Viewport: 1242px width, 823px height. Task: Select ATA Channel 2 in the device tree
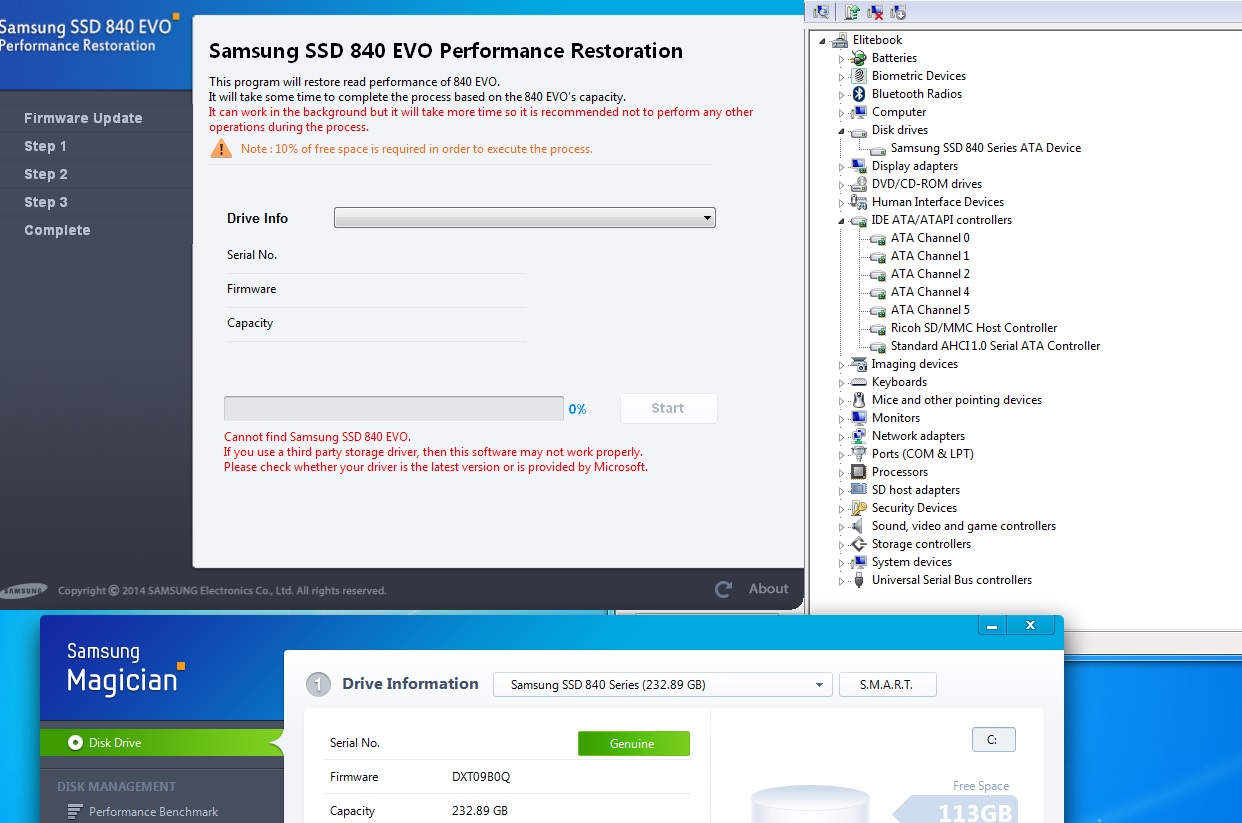point(930,274)
